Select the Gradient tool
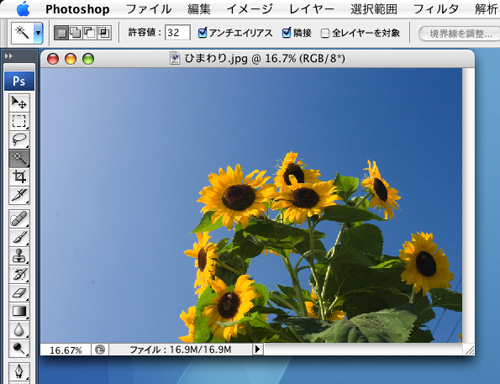 19,312
